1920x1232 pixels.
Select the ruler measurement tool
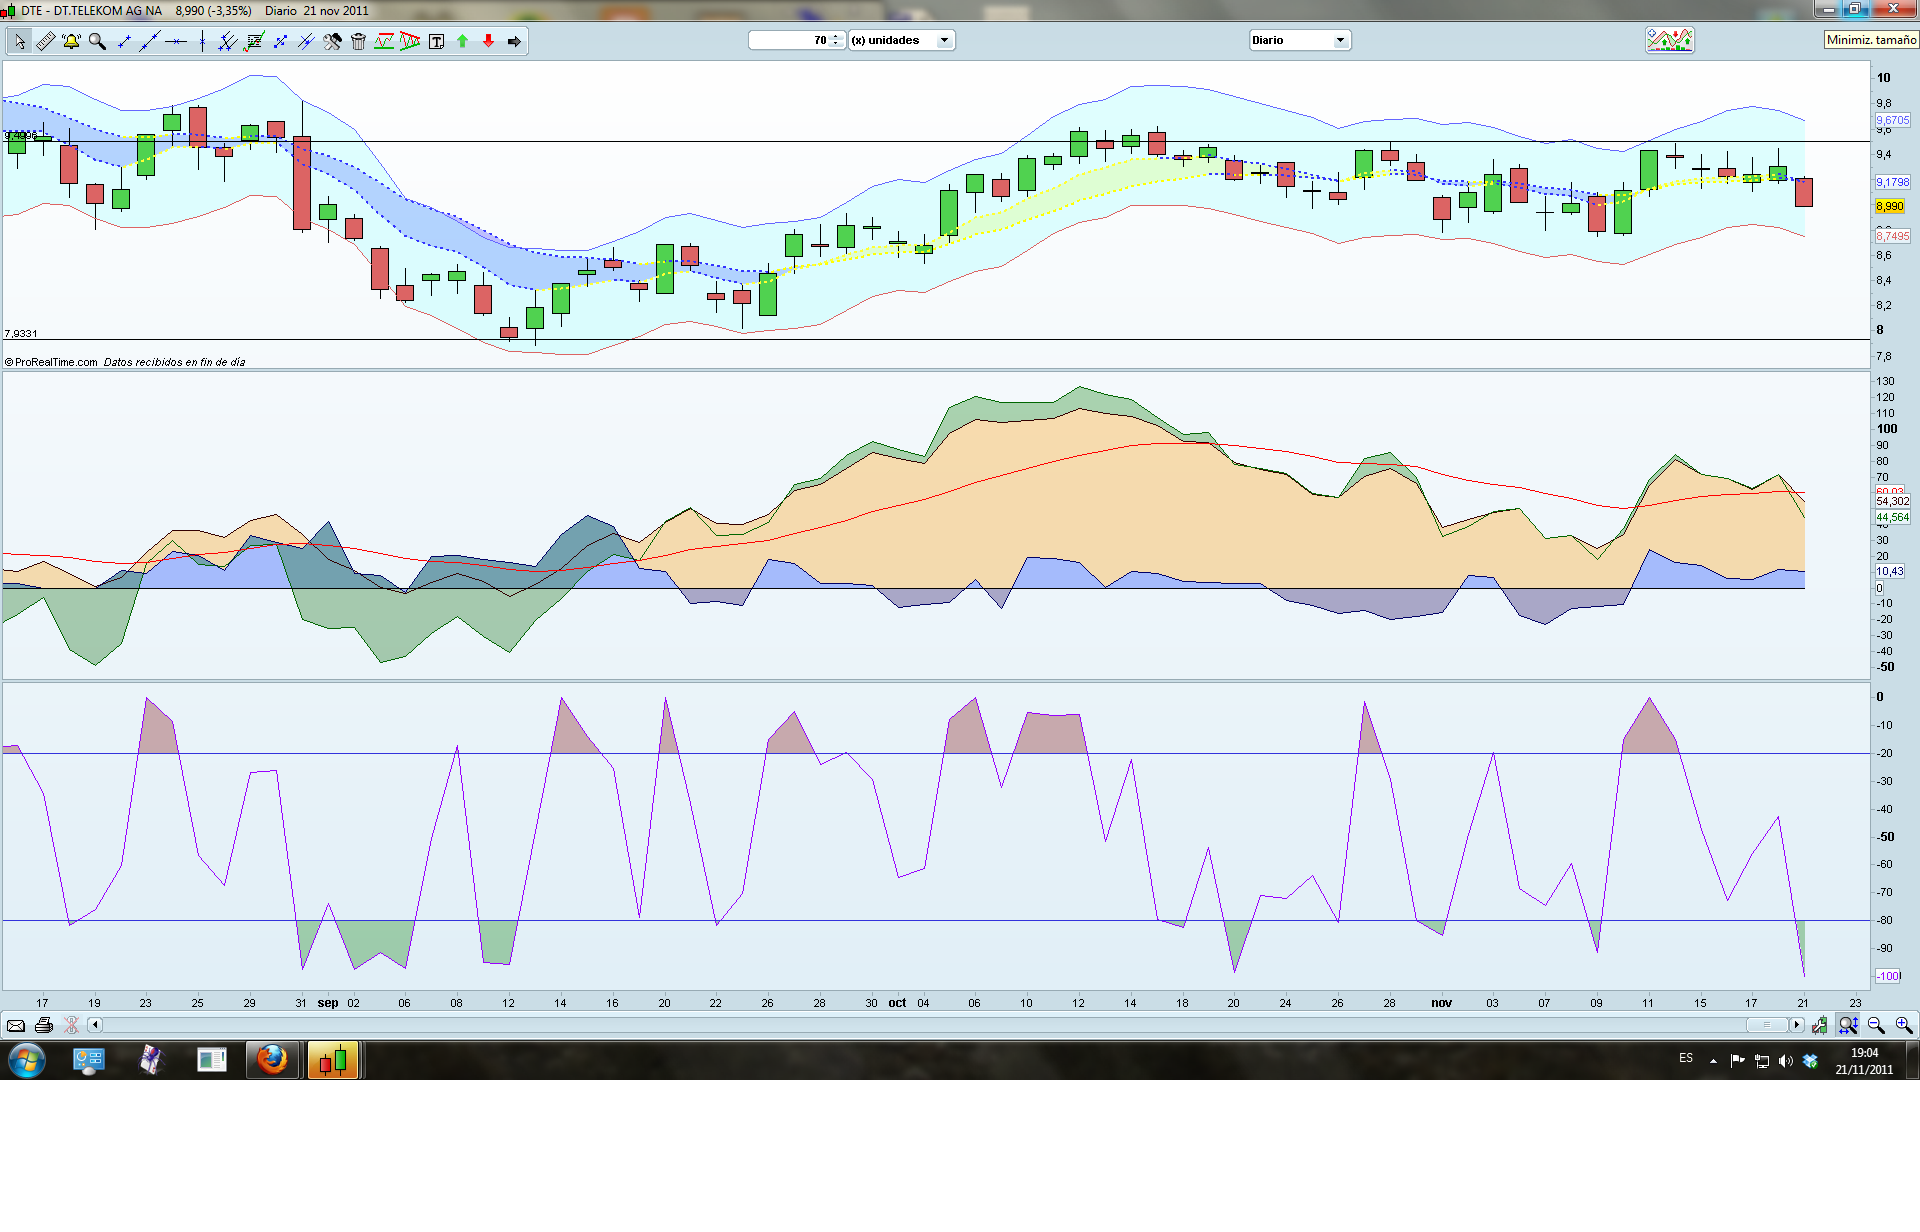click(x=46, y=41)
